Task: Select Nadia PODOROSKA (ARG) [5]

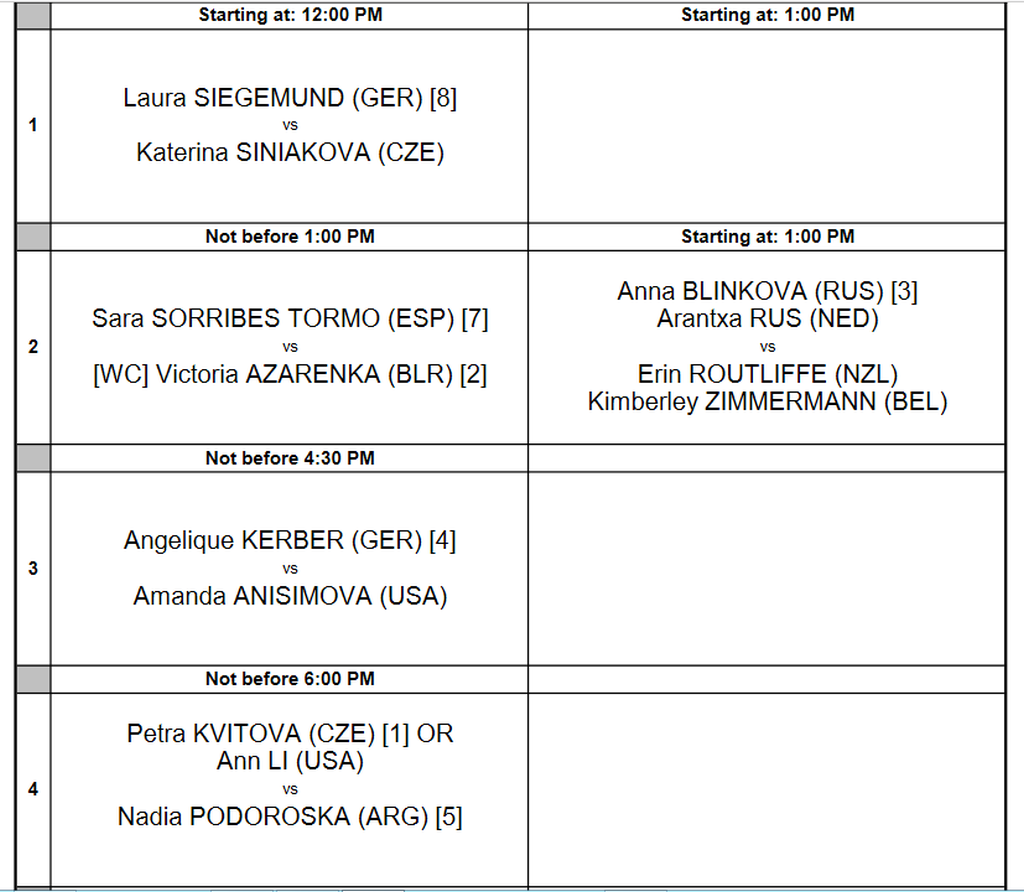Action: point(290,817)
